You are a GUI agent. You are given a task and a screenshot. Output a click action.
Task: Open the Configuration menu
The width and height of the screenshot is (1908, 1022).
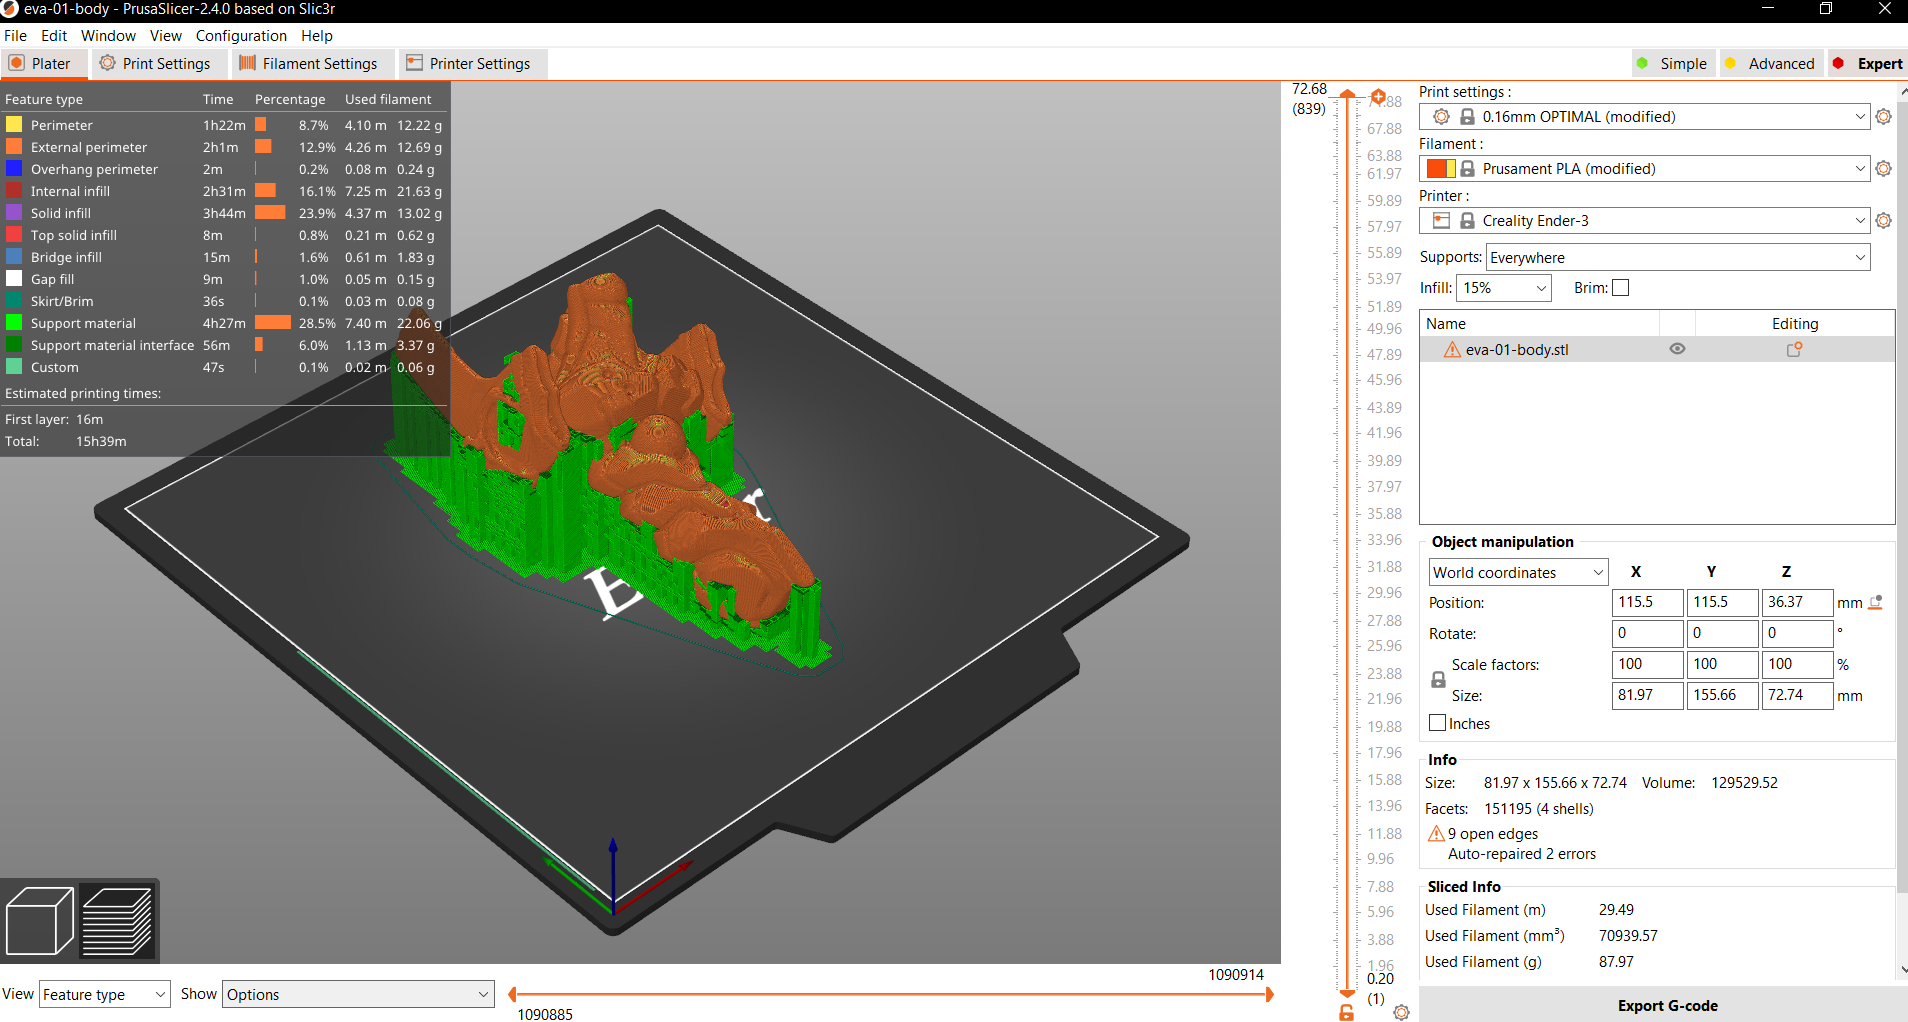pos(241,35)
